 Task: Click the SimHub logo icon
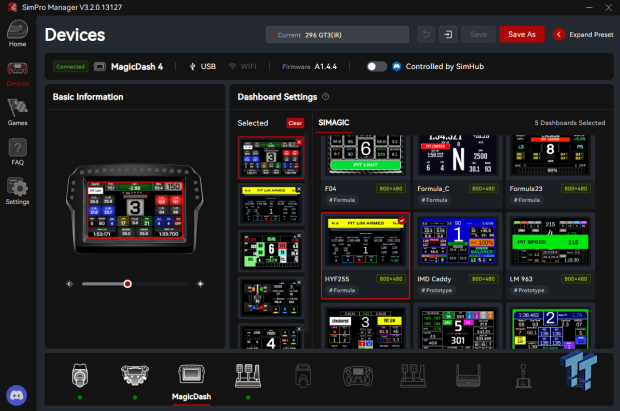point(397,66)
